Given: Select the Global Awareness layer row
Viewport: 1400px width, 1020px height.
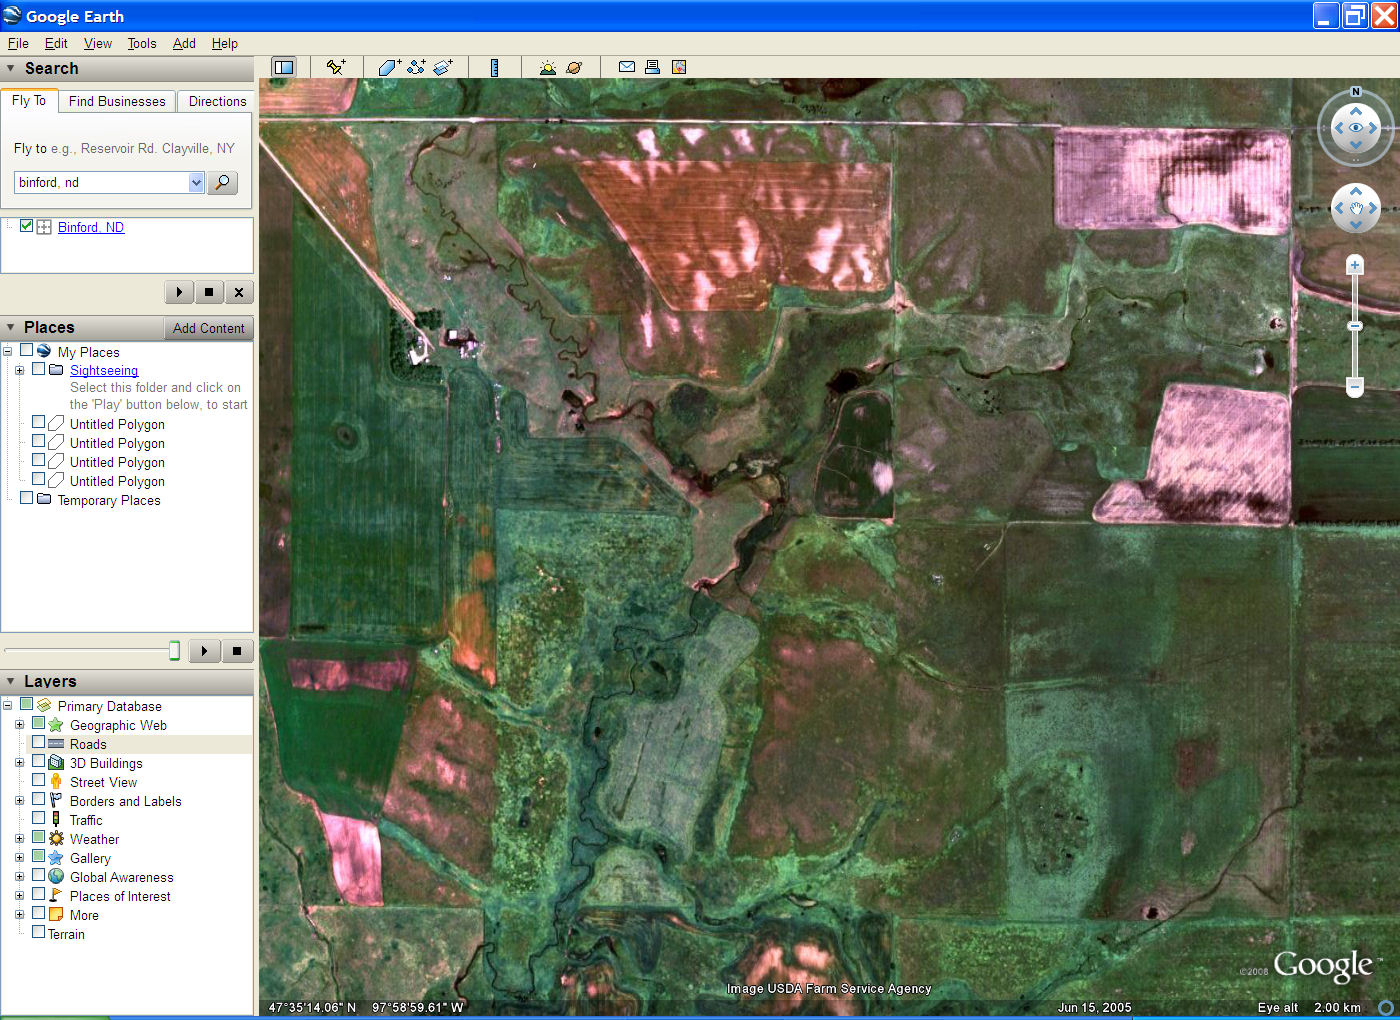Looking at the screenshot, I should point(121,877).
